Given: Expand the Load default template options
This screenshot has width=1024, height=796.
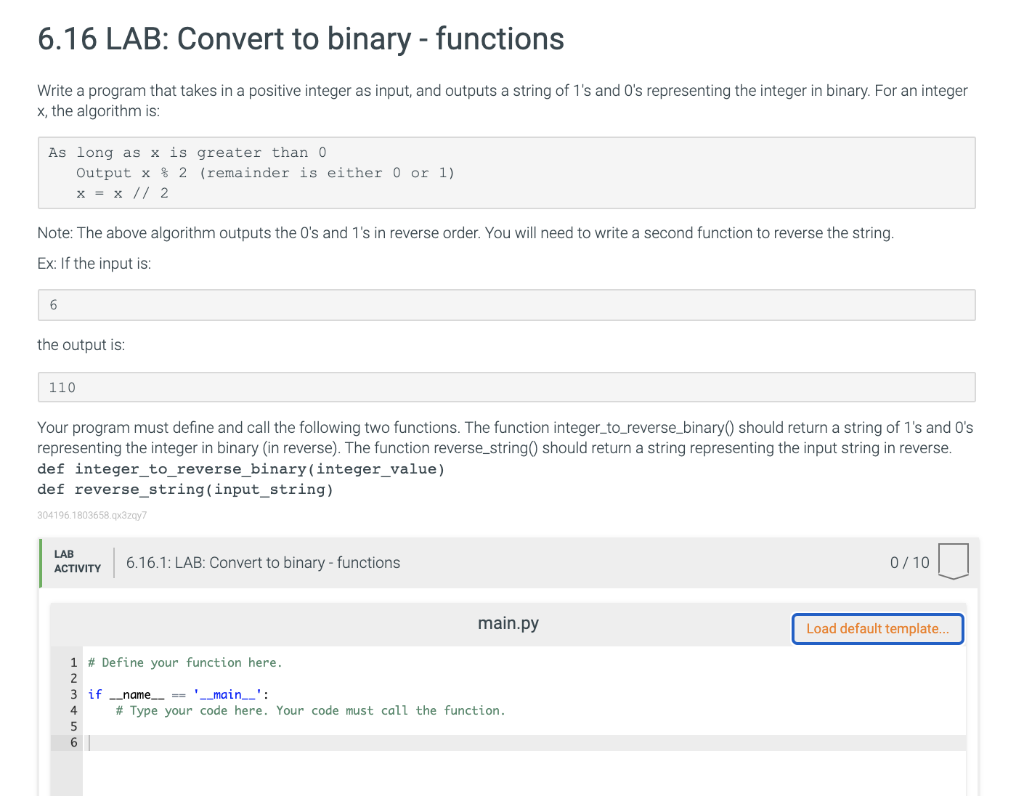Looking at the screenshot, I should point(877,628).
